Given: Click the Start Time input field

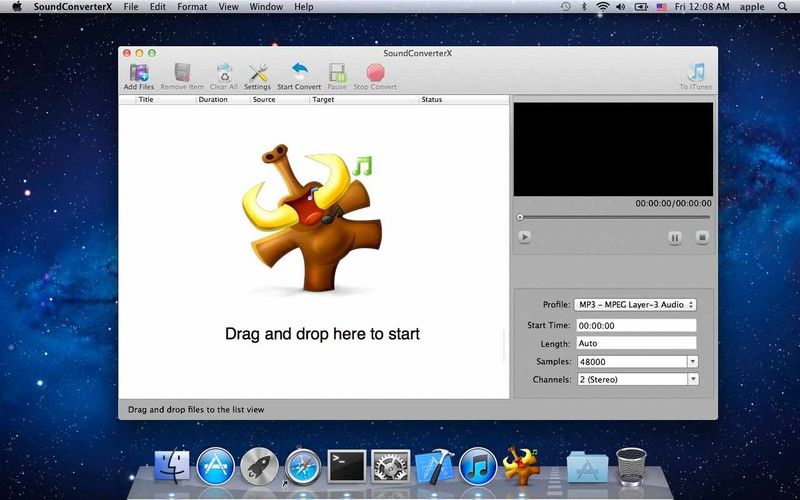Looking at the screenshot, I should 637,326.
